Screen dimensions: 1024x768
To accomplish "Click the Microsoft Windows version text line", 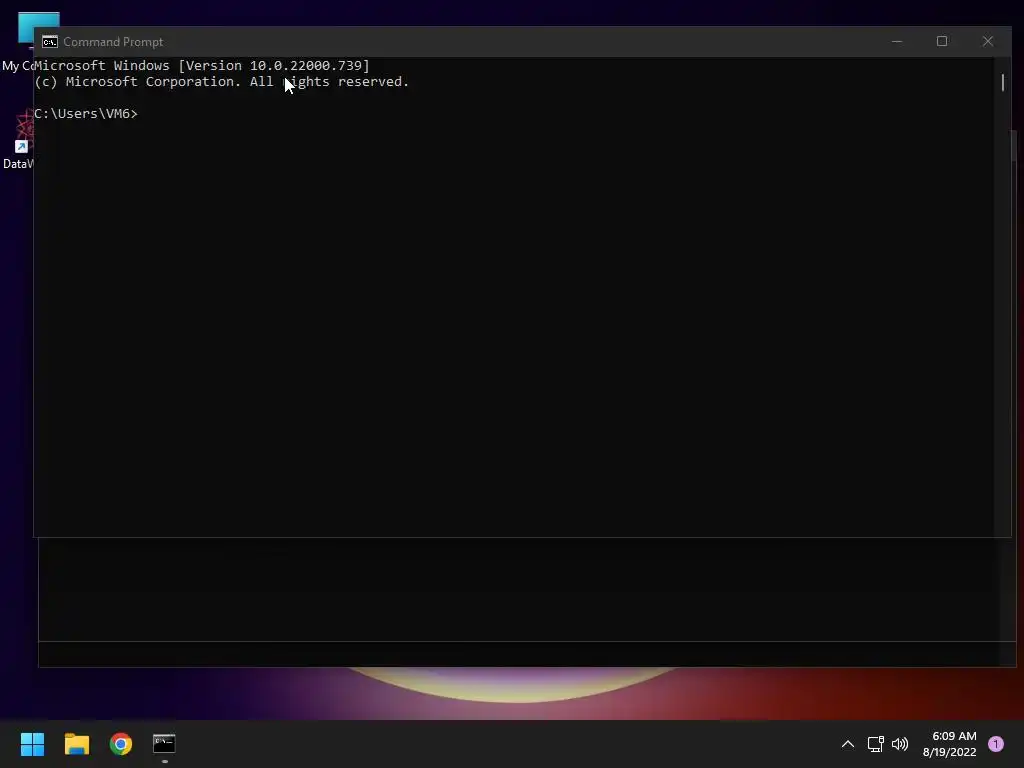I will (202, 65).
